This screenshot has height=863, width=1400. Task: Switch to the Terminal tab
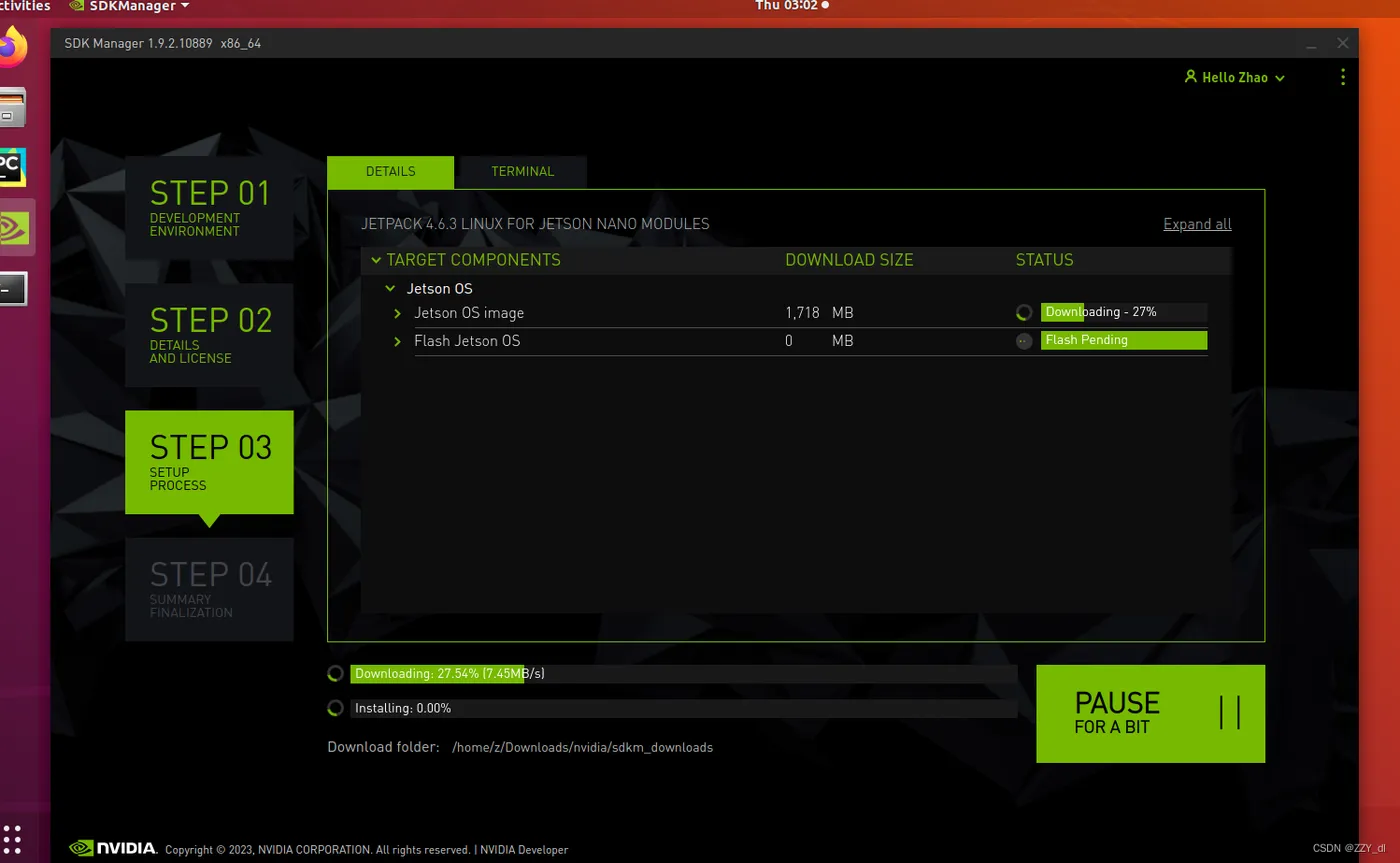point(522,171)
